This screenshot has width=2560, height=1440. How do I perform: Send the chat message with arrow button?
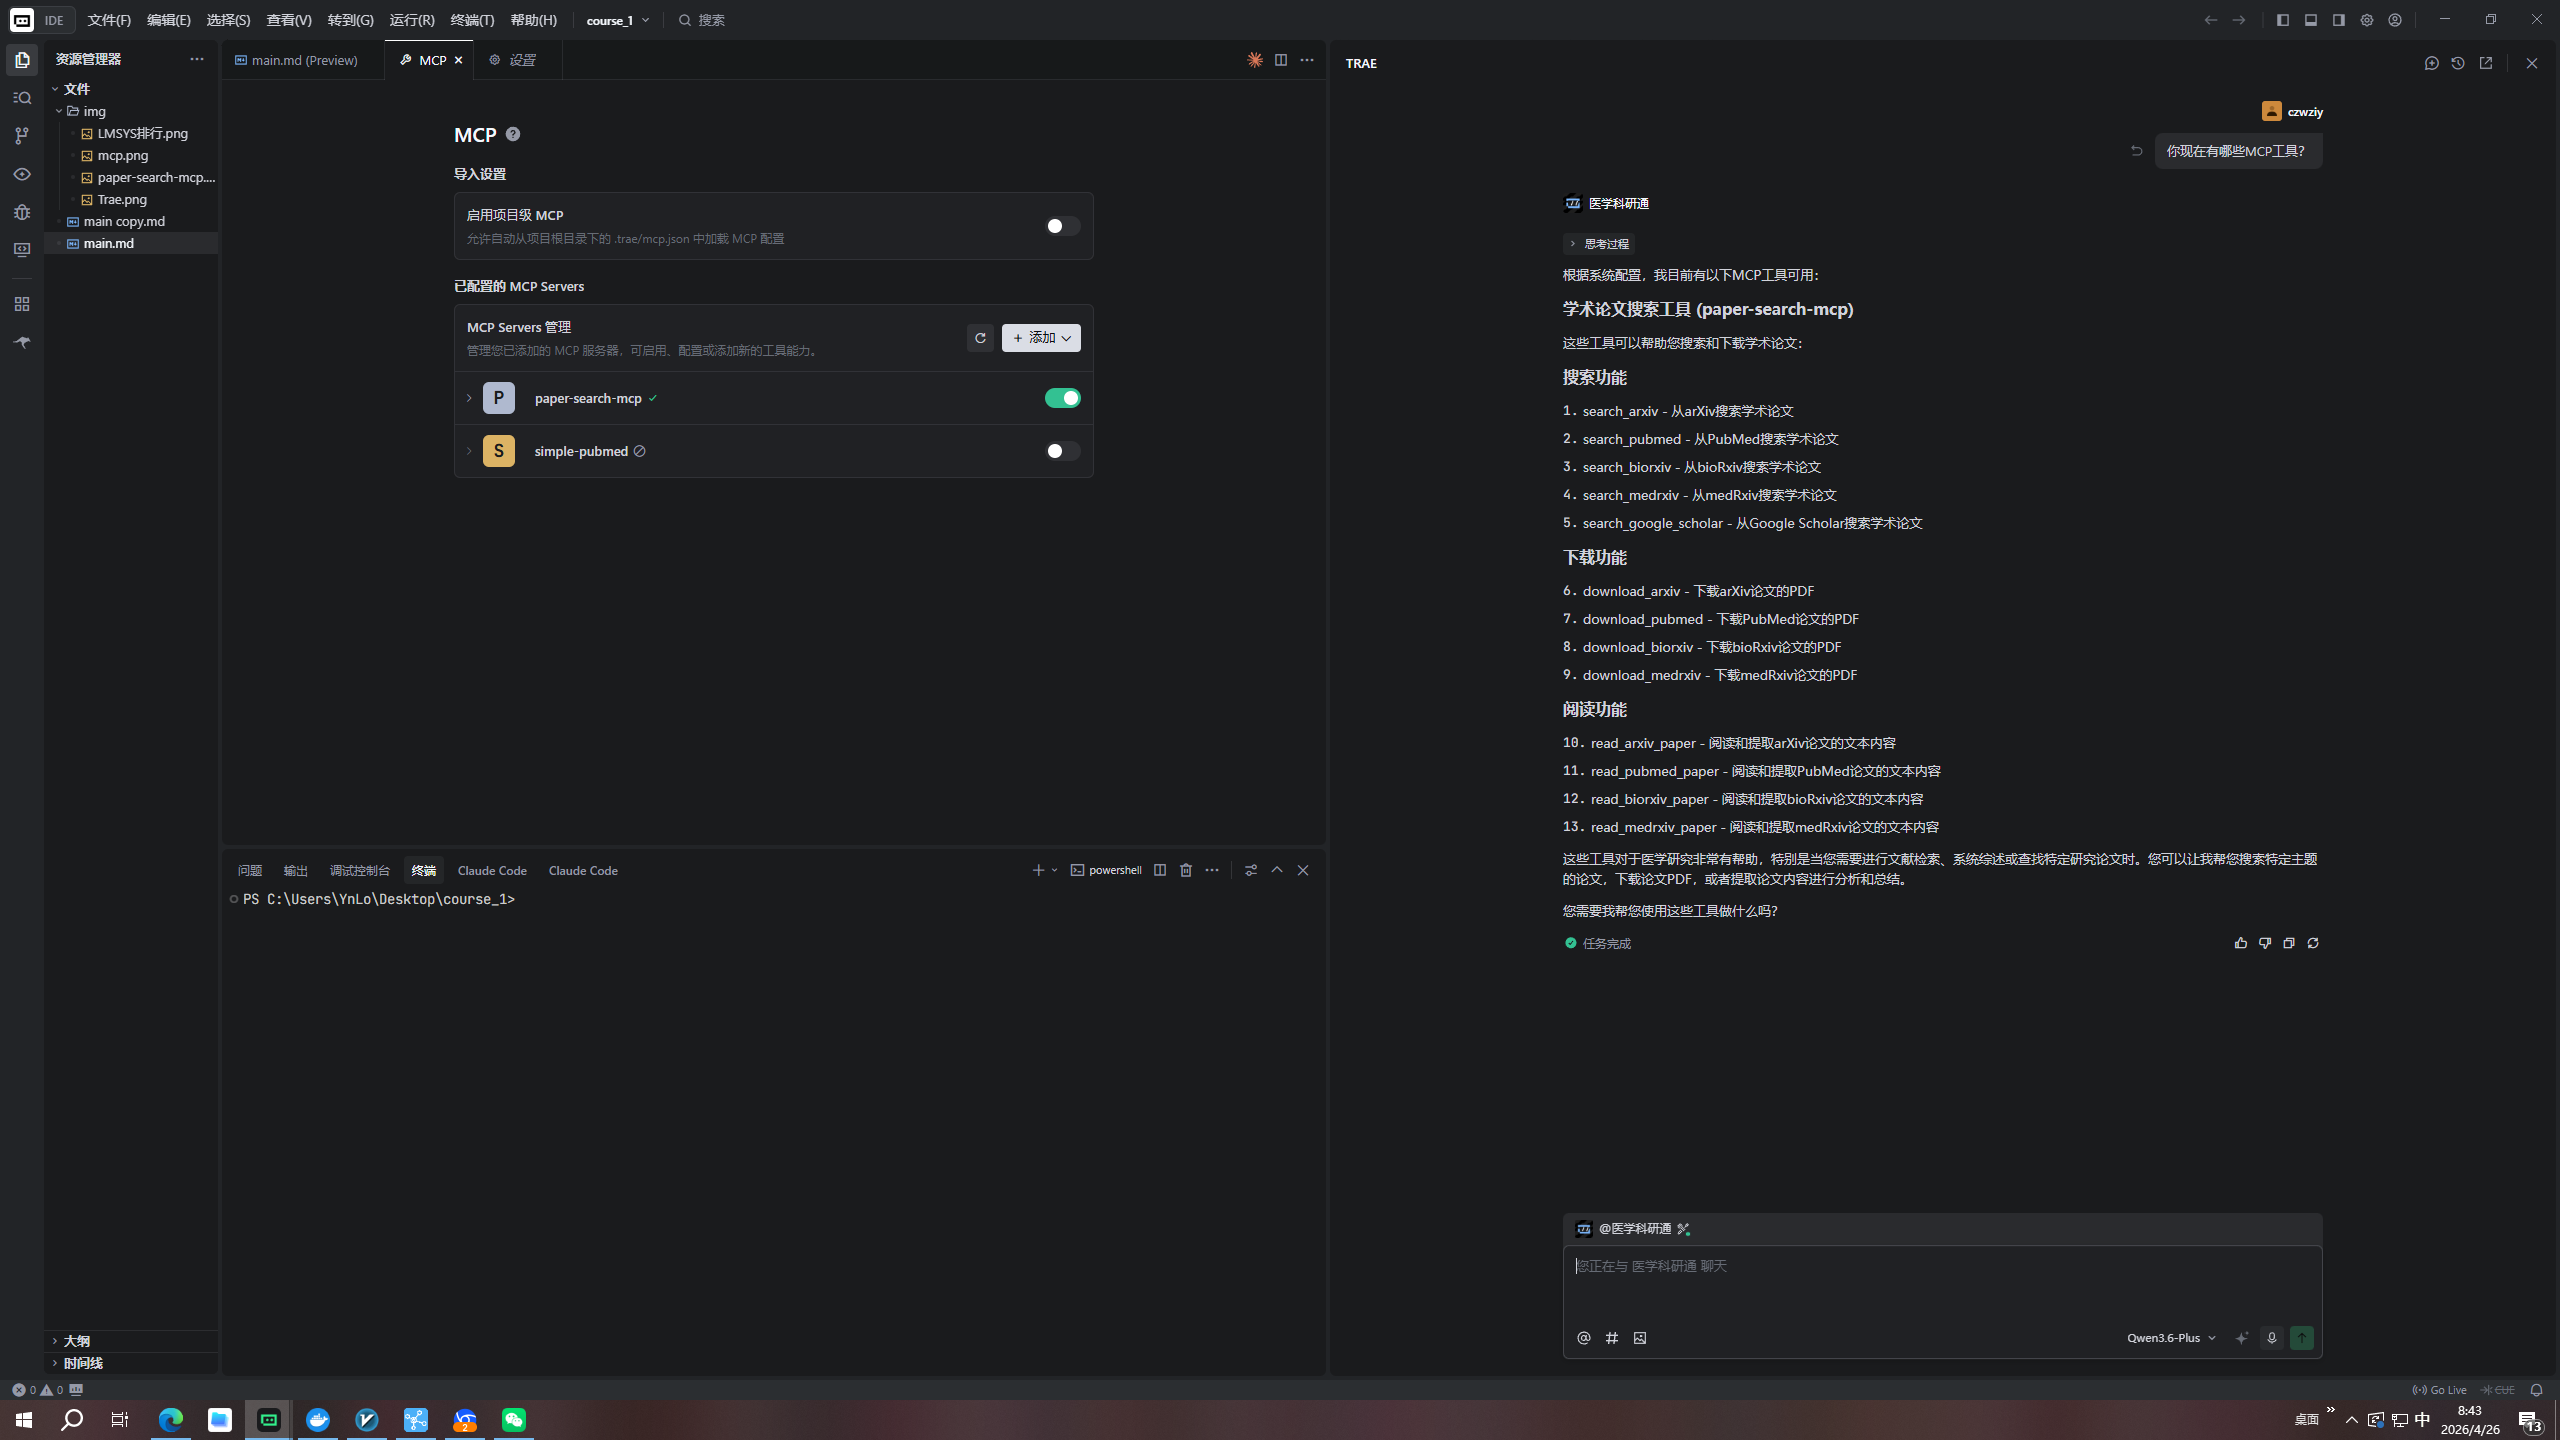(x=2302, y=1338)
